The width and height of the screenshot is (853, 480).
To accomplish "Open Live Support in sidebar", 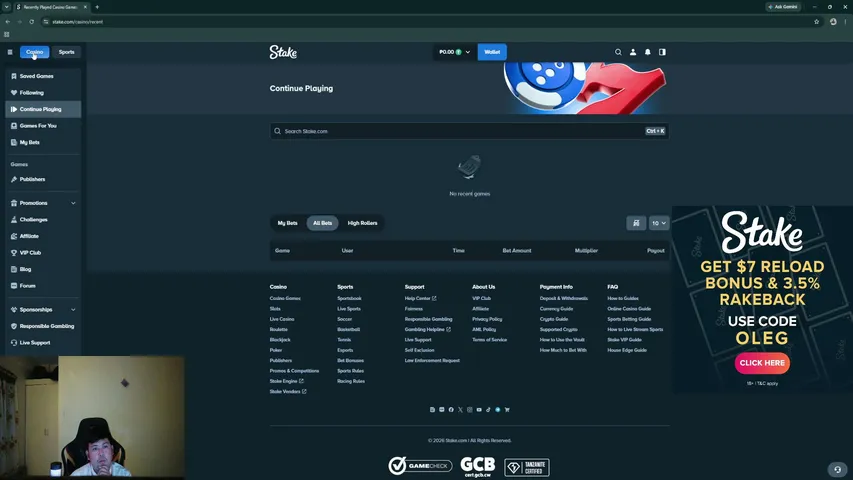I will coord(43,343).
